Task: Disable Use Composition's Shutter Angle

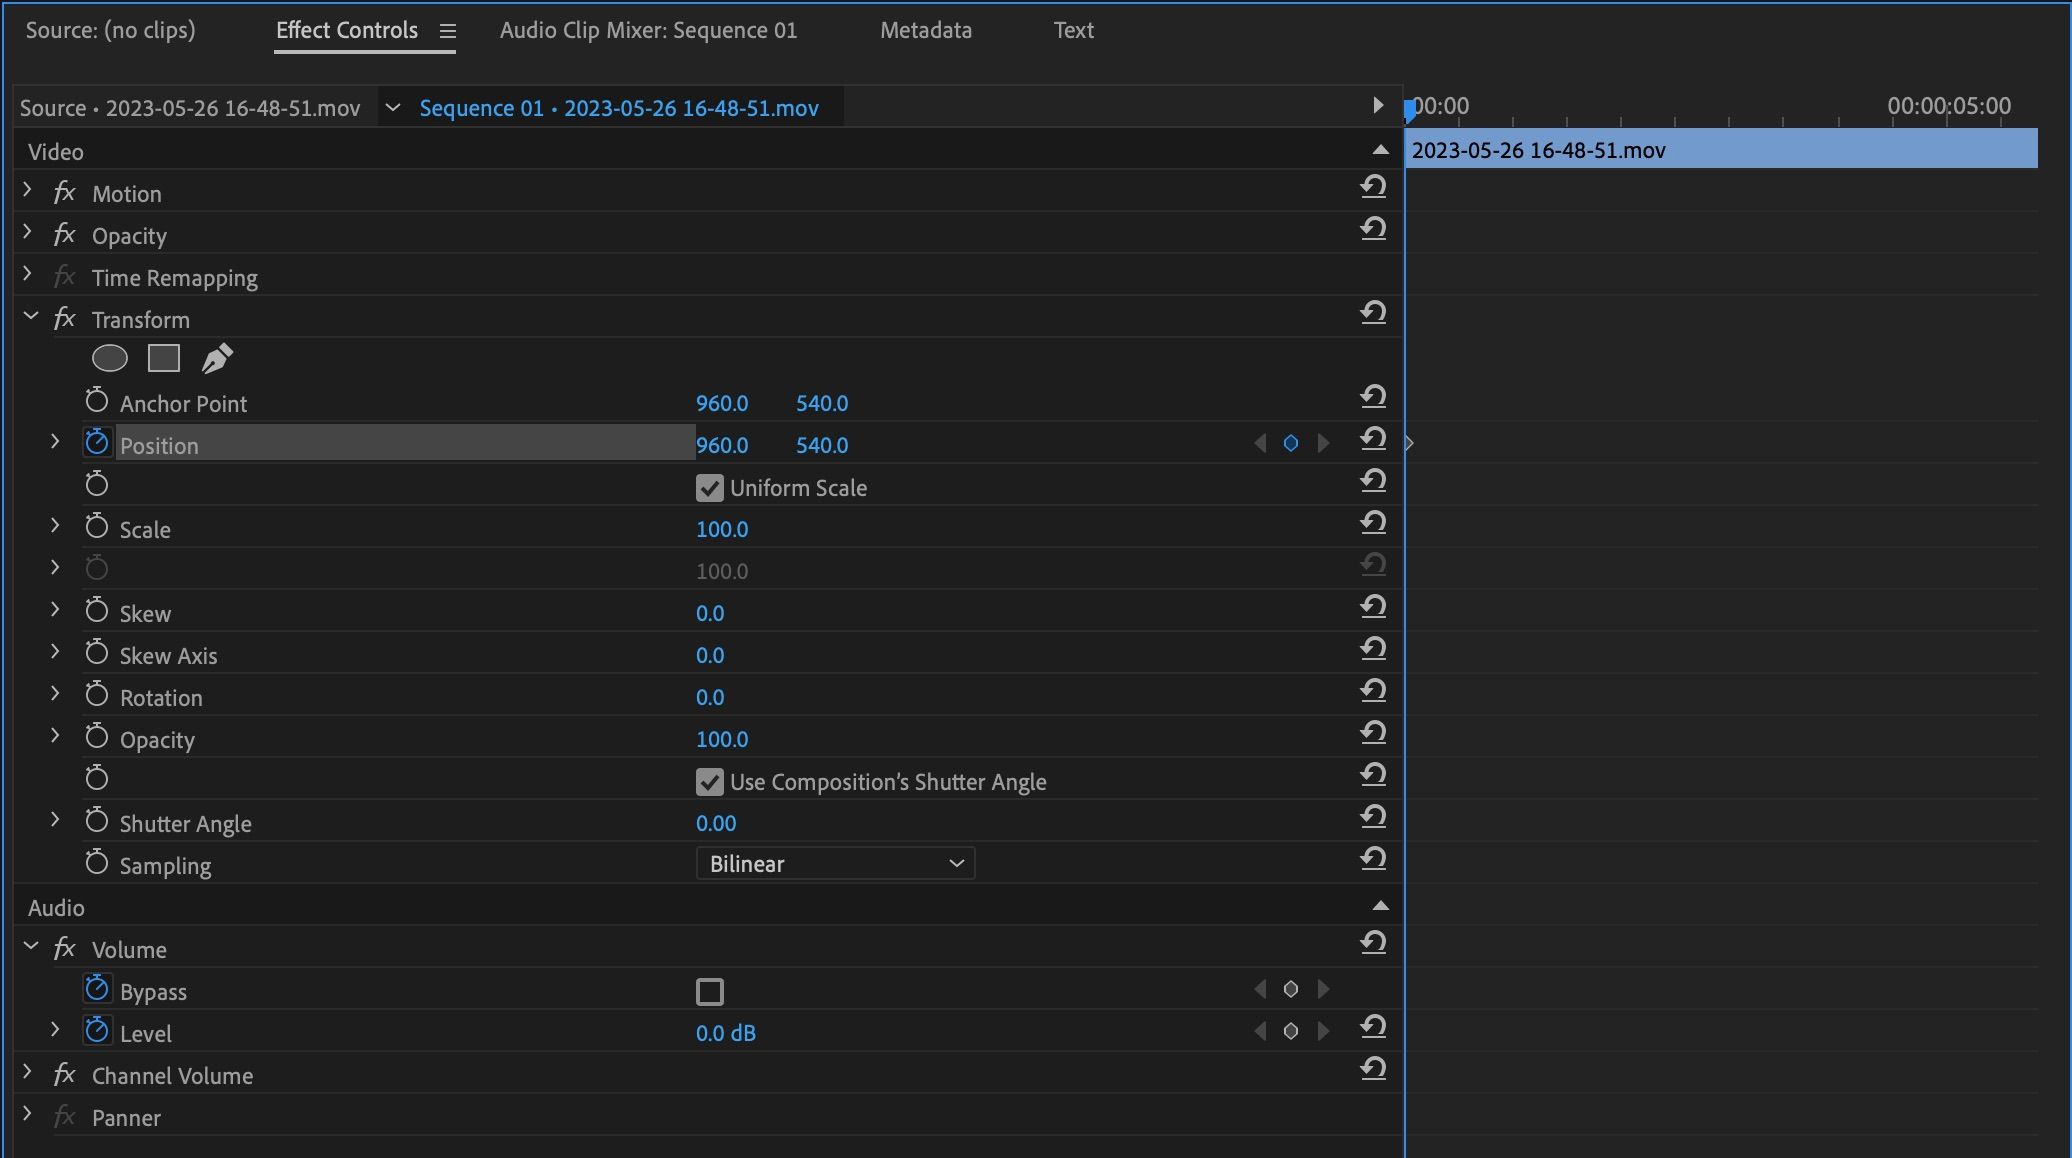Action: (x=710, y=782)
